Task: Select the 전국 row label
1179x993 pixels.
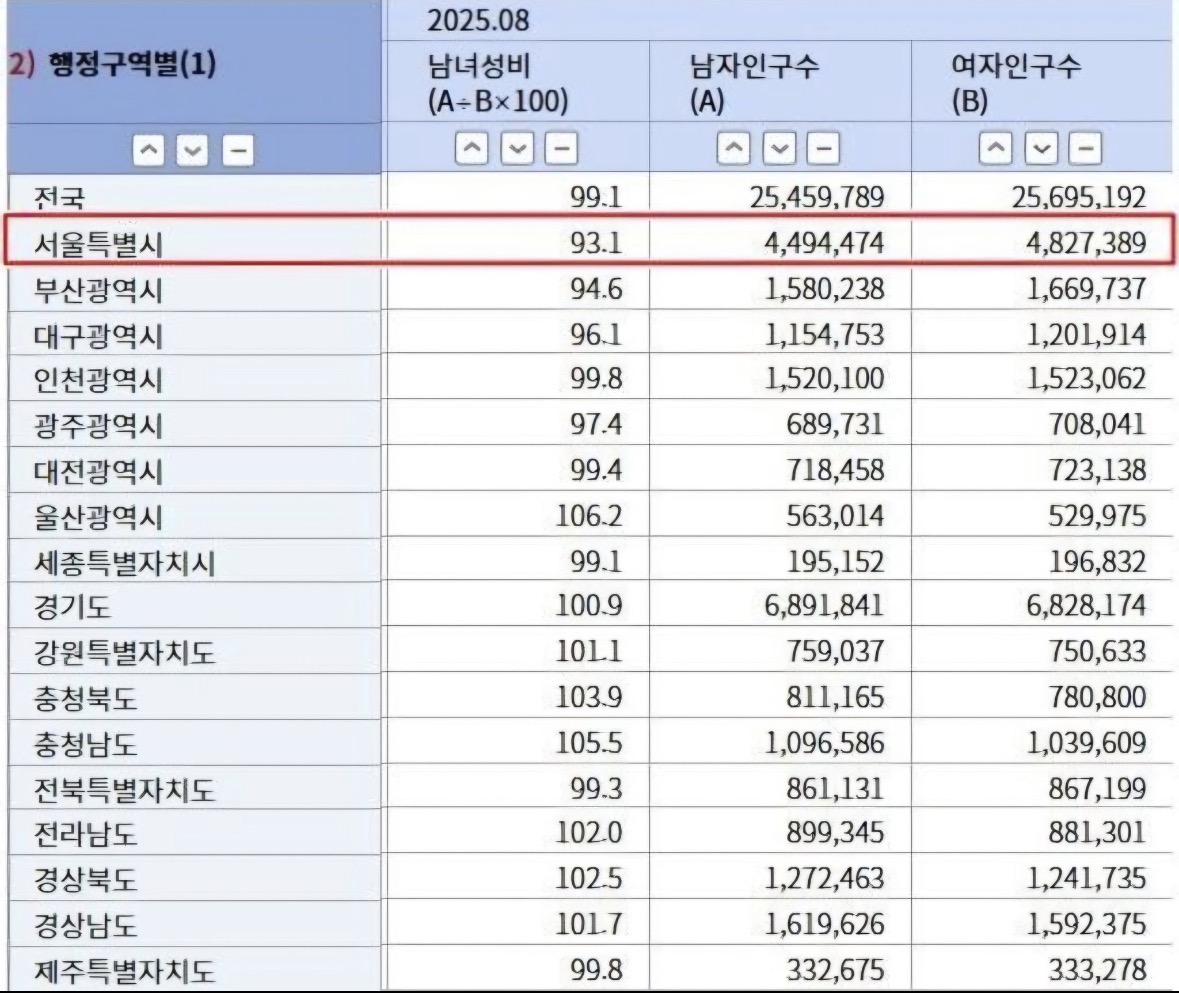Action: coord(61,197)
